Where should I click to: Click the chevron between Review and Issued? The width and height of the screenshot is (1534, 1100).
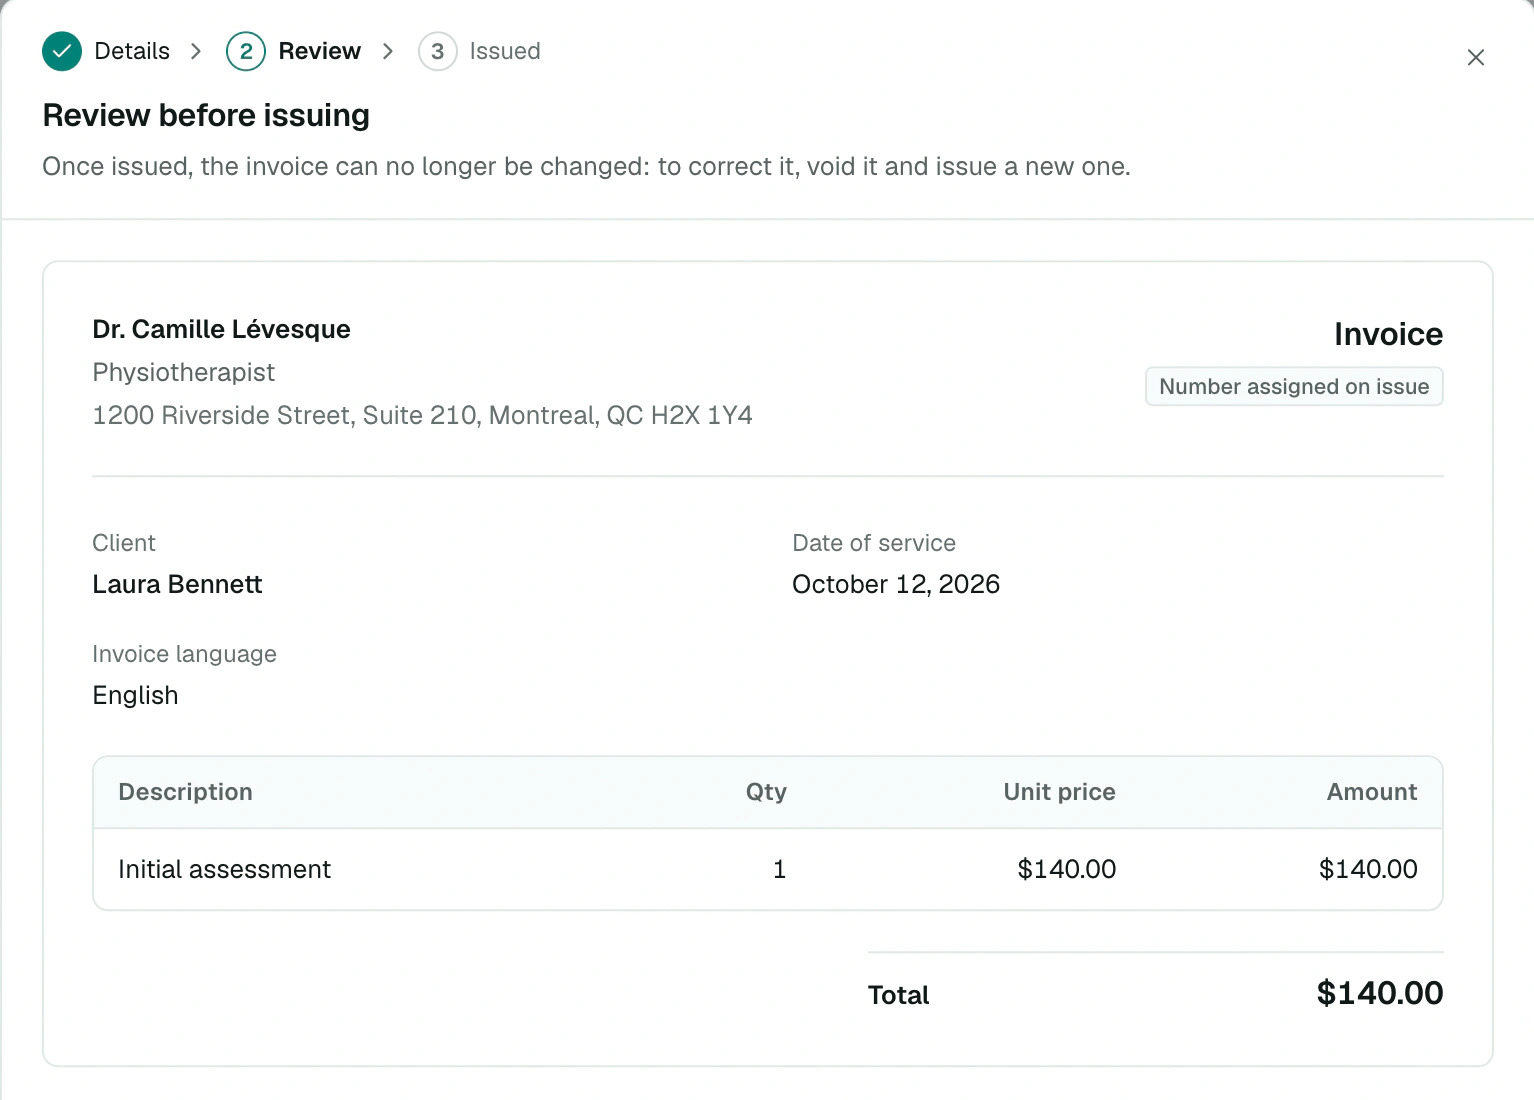click(388, 51)
